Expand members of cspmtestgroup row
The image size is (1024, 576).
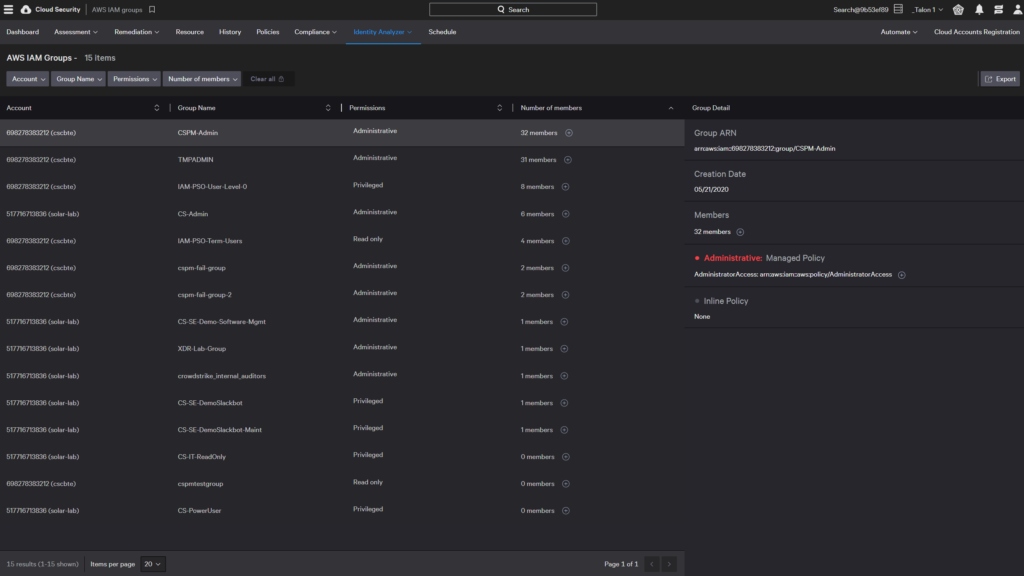(x=566, y=484)
